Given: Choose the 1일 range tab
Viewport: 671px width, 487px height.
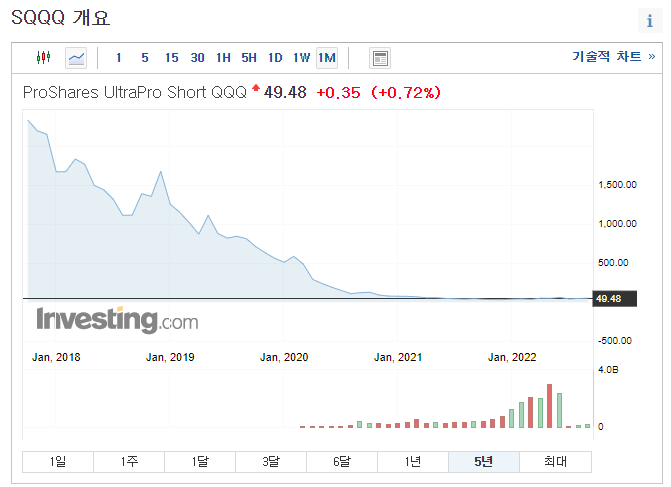Looking at the screenshot, I should [58, 461].
